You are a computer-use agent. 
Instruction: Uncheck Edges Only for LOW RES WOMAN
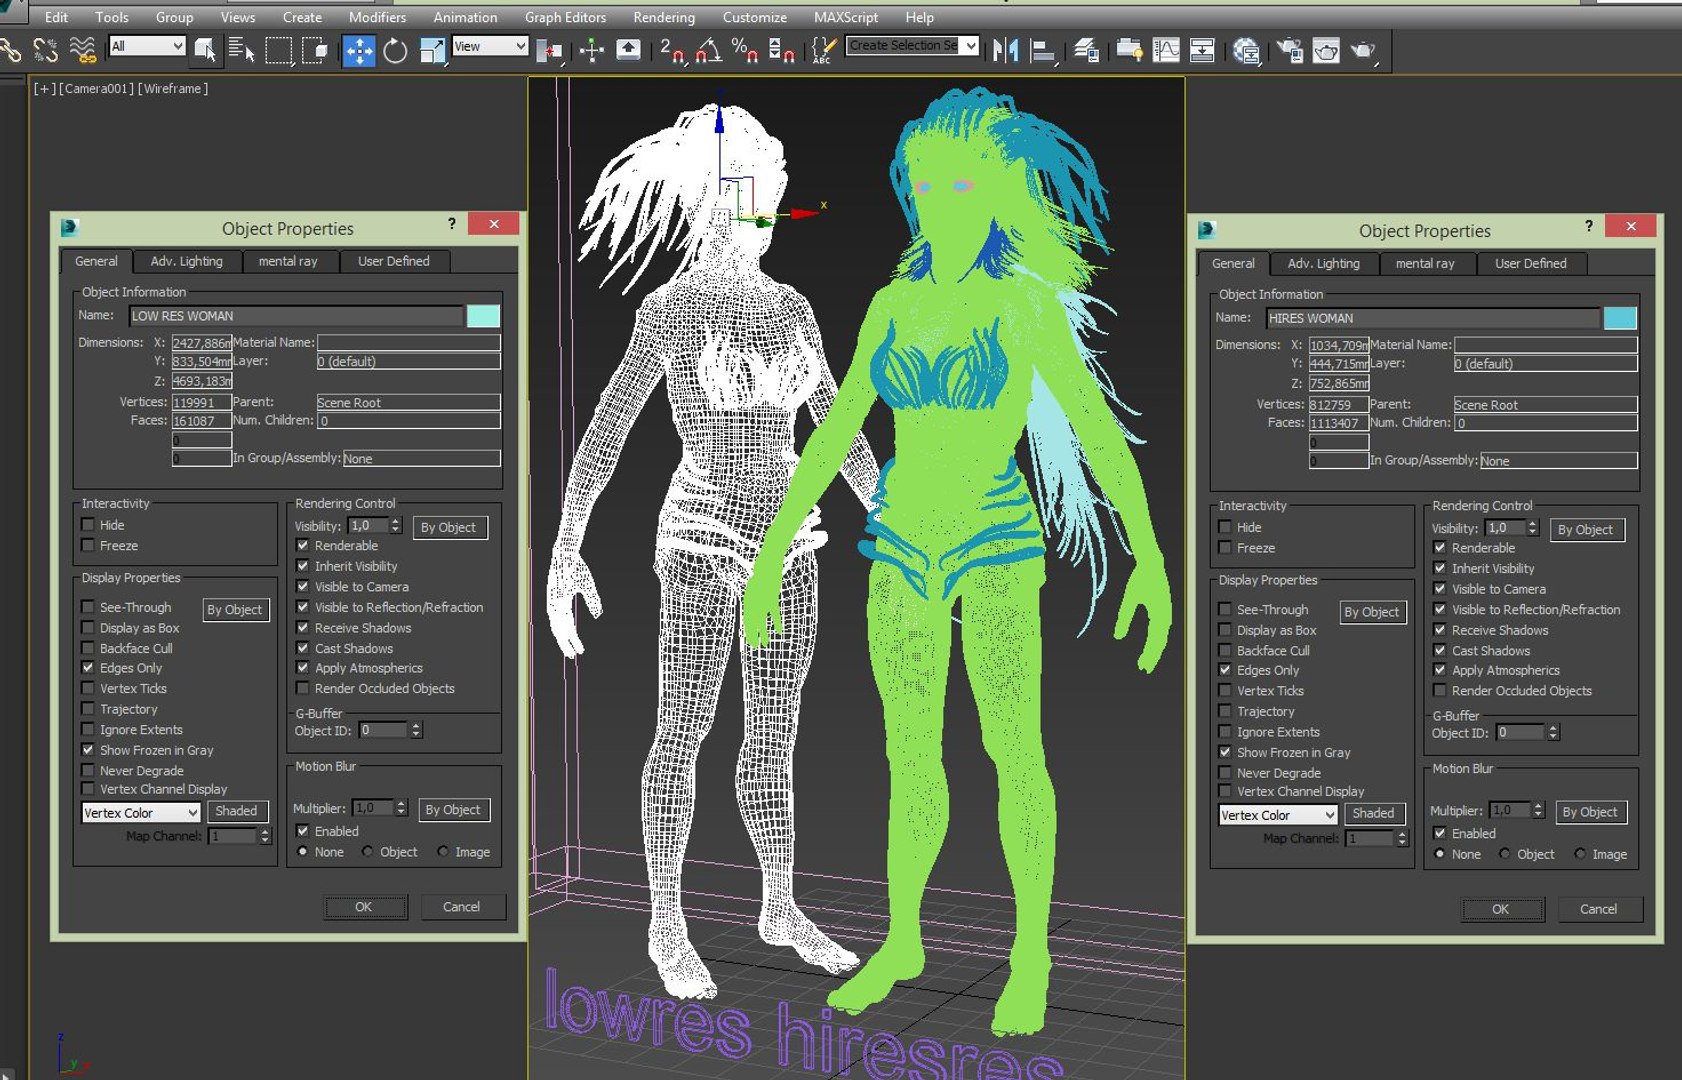(x=88, y=668)
